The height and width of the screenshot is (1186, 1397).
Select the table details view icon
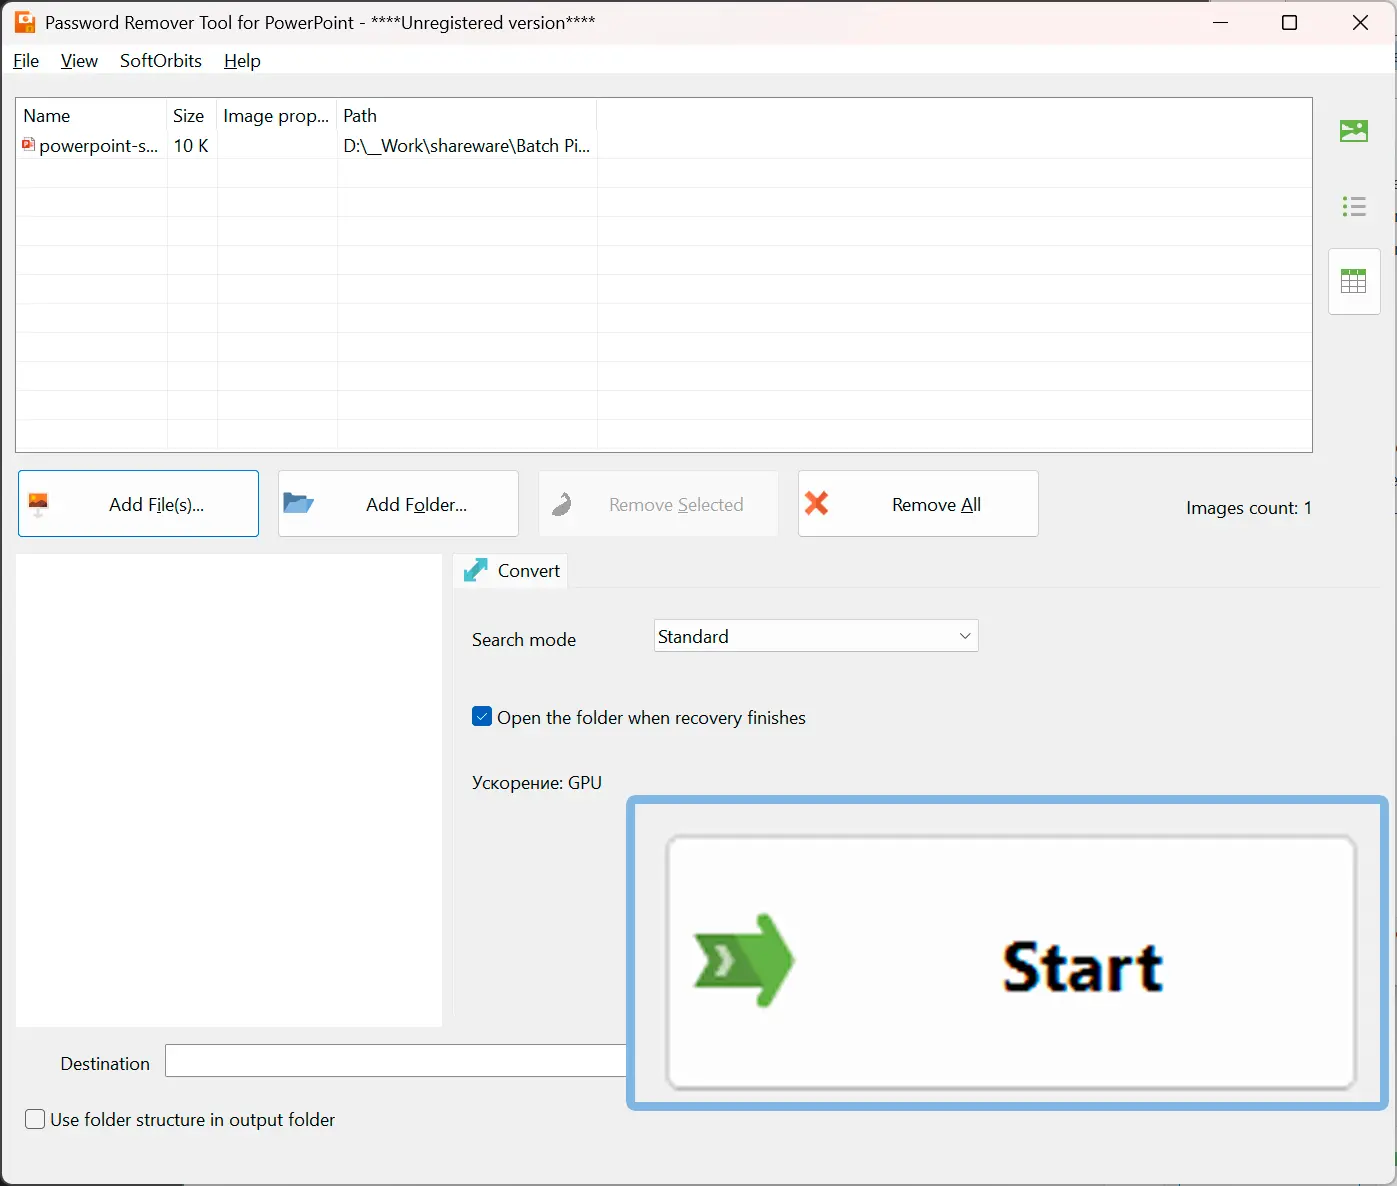pos(1354,281)
